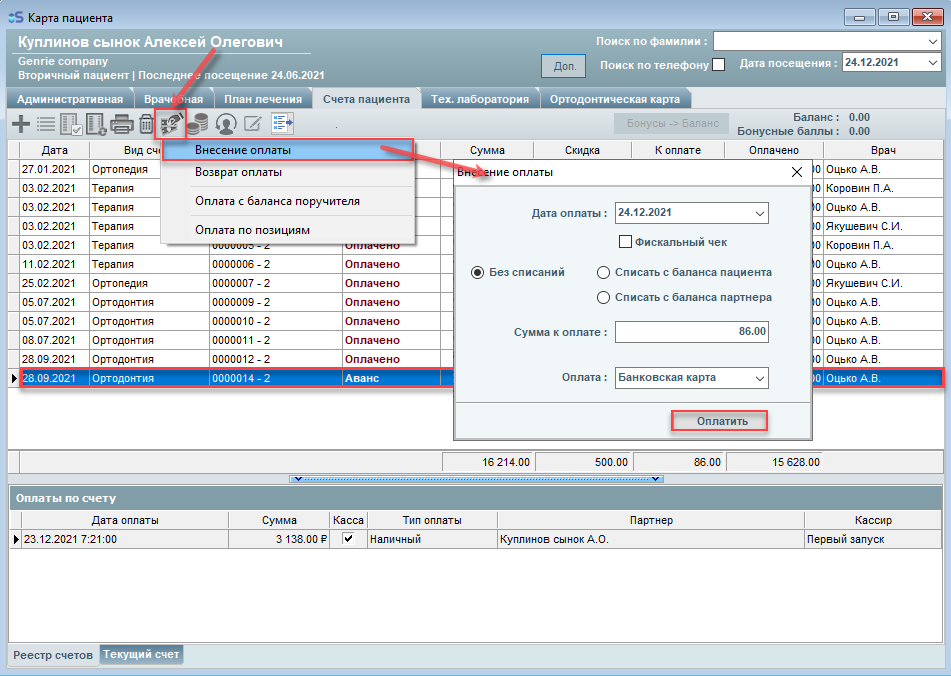The width and height of the screenshot is (951, 676).
Task: Click the plus icon to add invoice
Action: [x=20, y=124]
